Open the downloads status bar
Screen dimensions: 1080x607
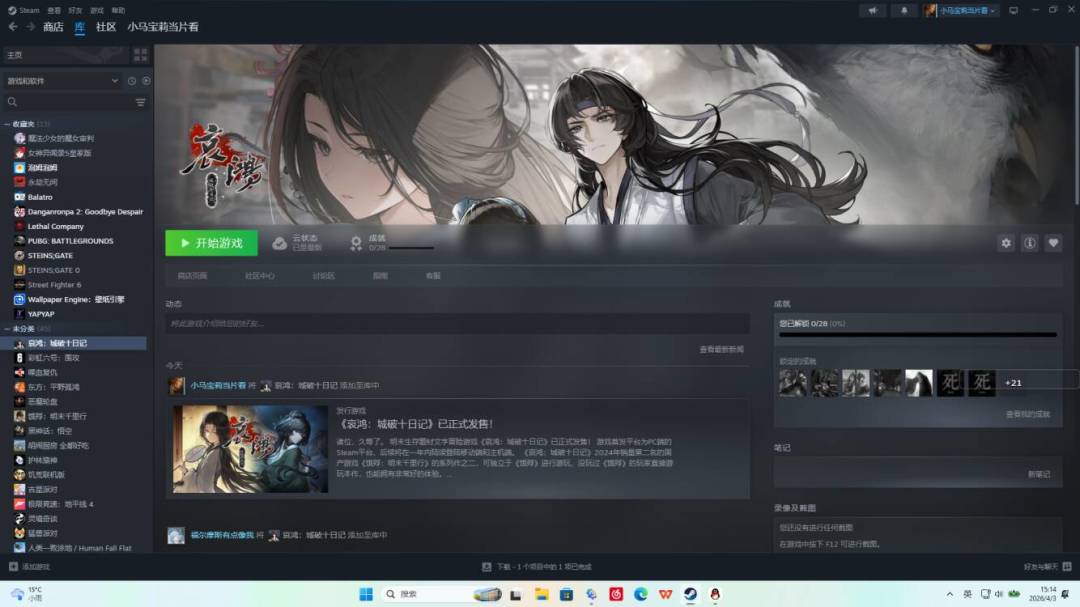coord(537,566)
